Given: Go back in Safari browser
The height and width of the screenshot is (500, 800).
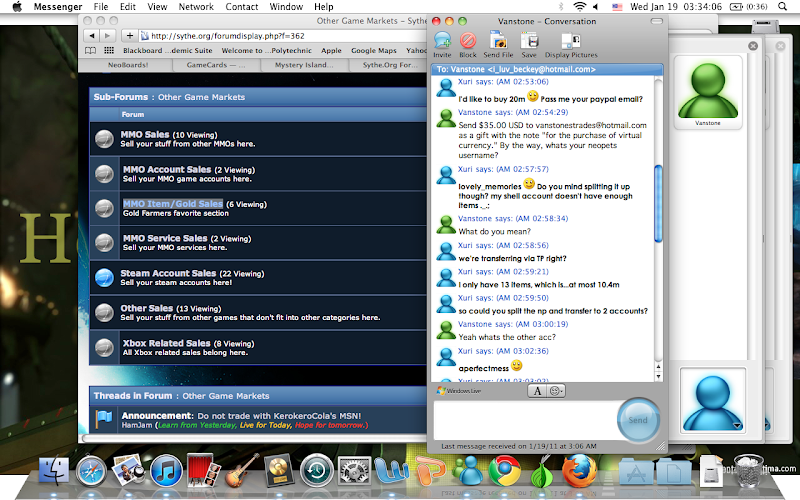Looking at the screenshot, I should click(92, 36).
